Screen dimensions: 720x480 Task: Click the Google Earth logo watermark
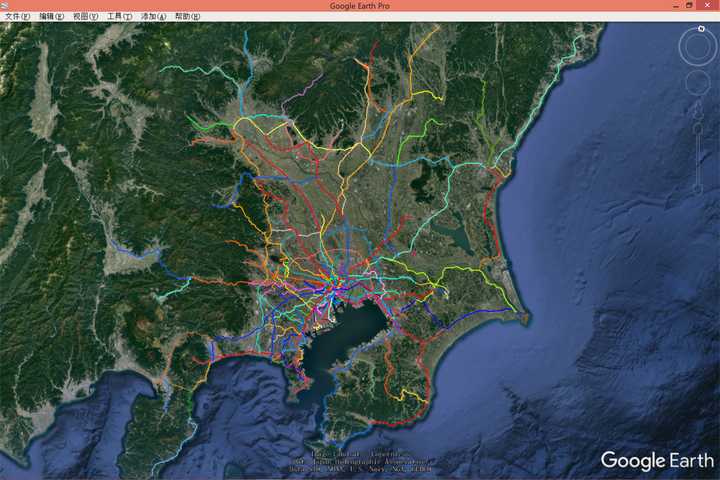657,460
